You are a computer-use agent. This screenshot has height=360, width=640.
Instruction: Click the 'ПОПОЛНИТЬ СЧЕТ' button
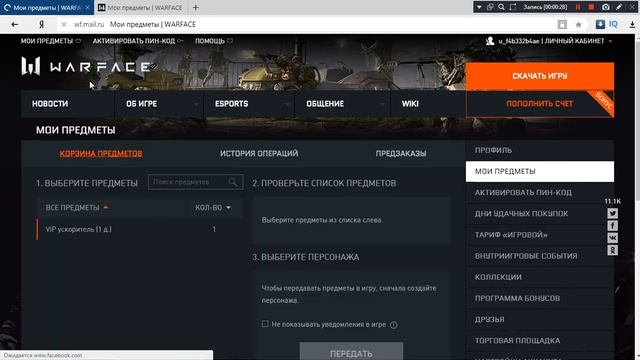click(x=540, y=104)
